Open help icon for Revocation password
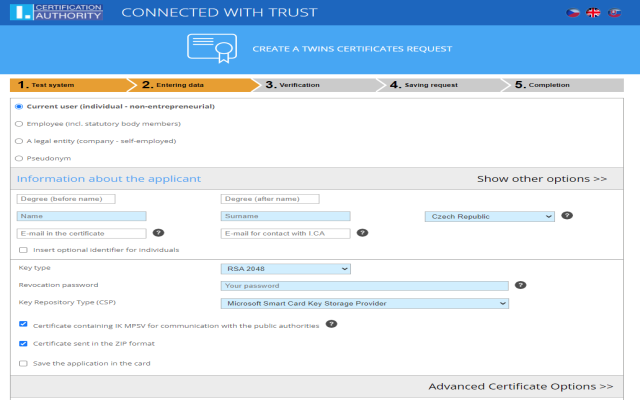Viewport: 640px width, 400px height. tap(520, 285)
